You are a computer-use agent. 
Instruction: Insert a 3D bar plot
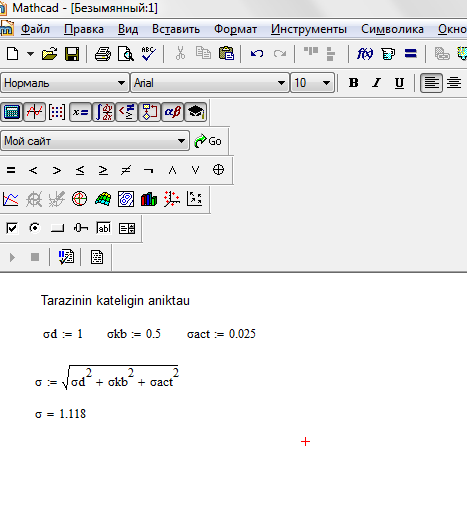coord(149,199)
